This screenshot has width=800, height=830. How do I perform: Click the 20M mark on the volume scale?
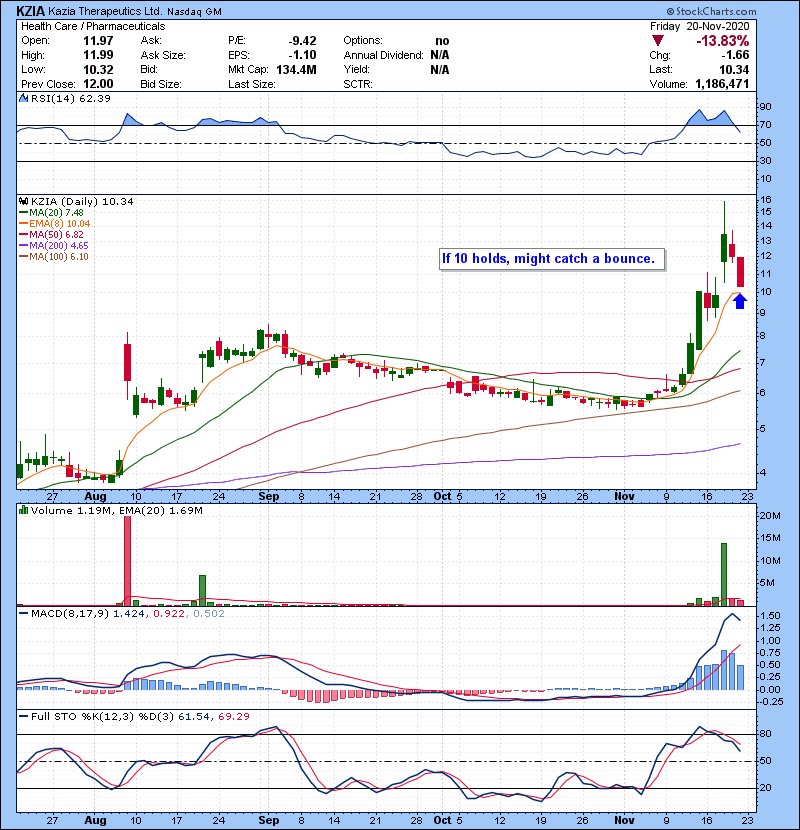click(770, 516)
